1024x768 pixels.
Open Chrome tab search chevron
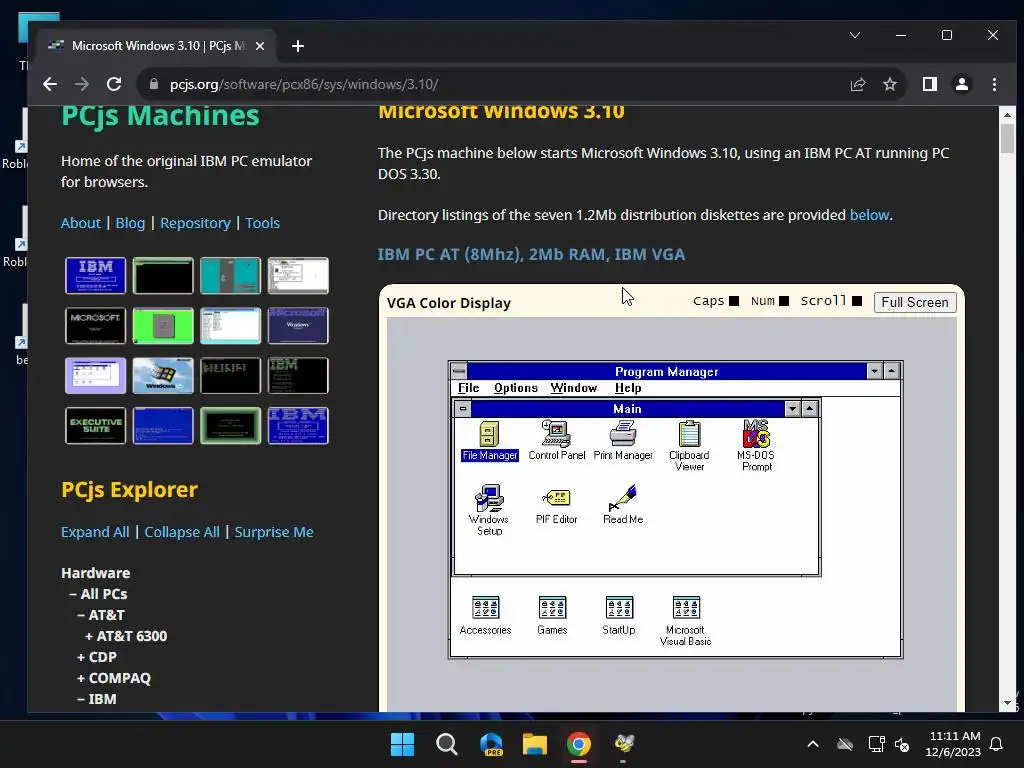(x=855, y=35)
